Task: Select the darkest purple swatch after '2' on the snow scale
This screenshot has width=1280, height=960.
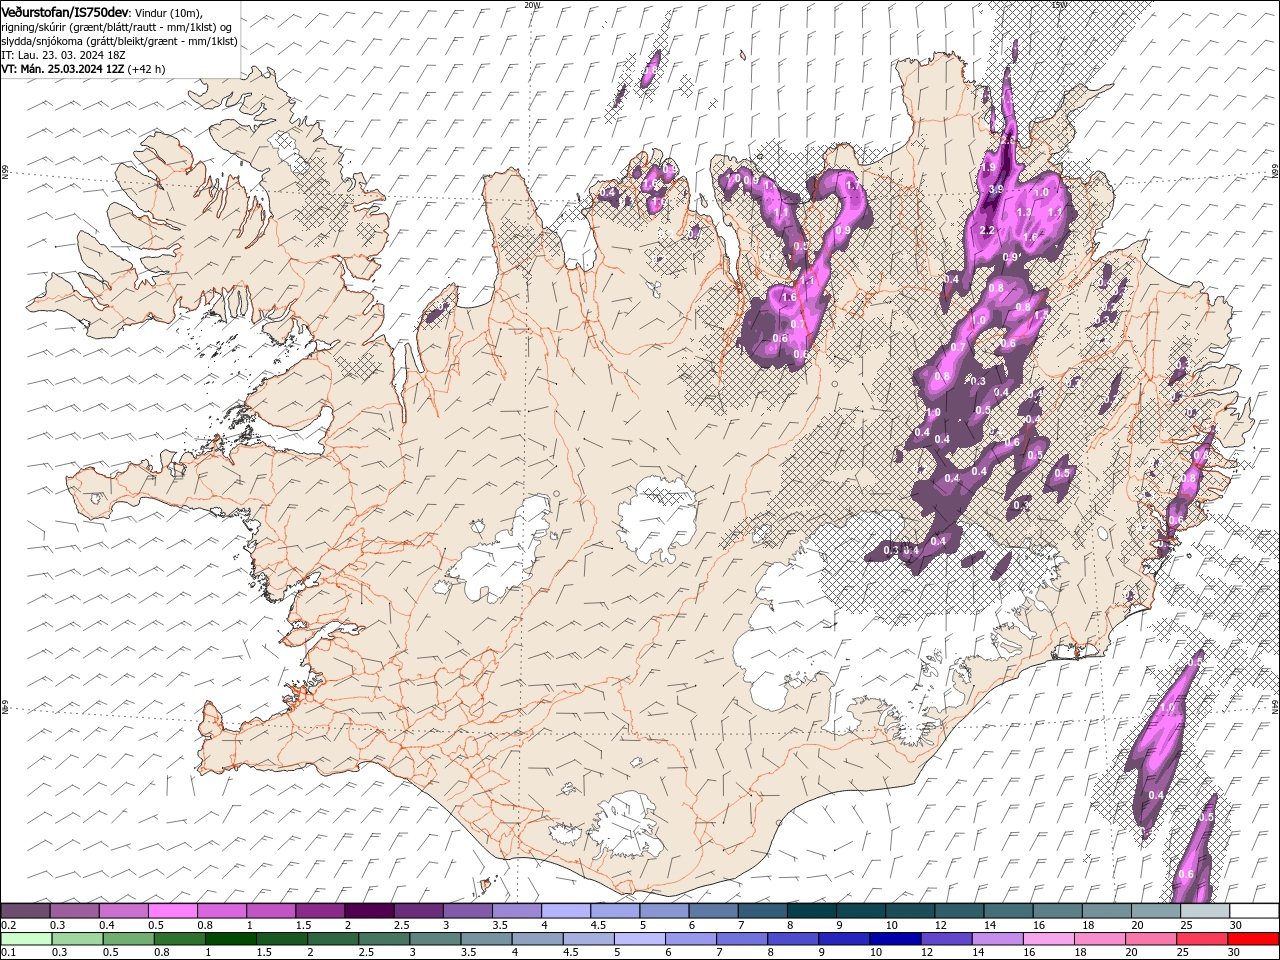Action: [x=369, y=911]
